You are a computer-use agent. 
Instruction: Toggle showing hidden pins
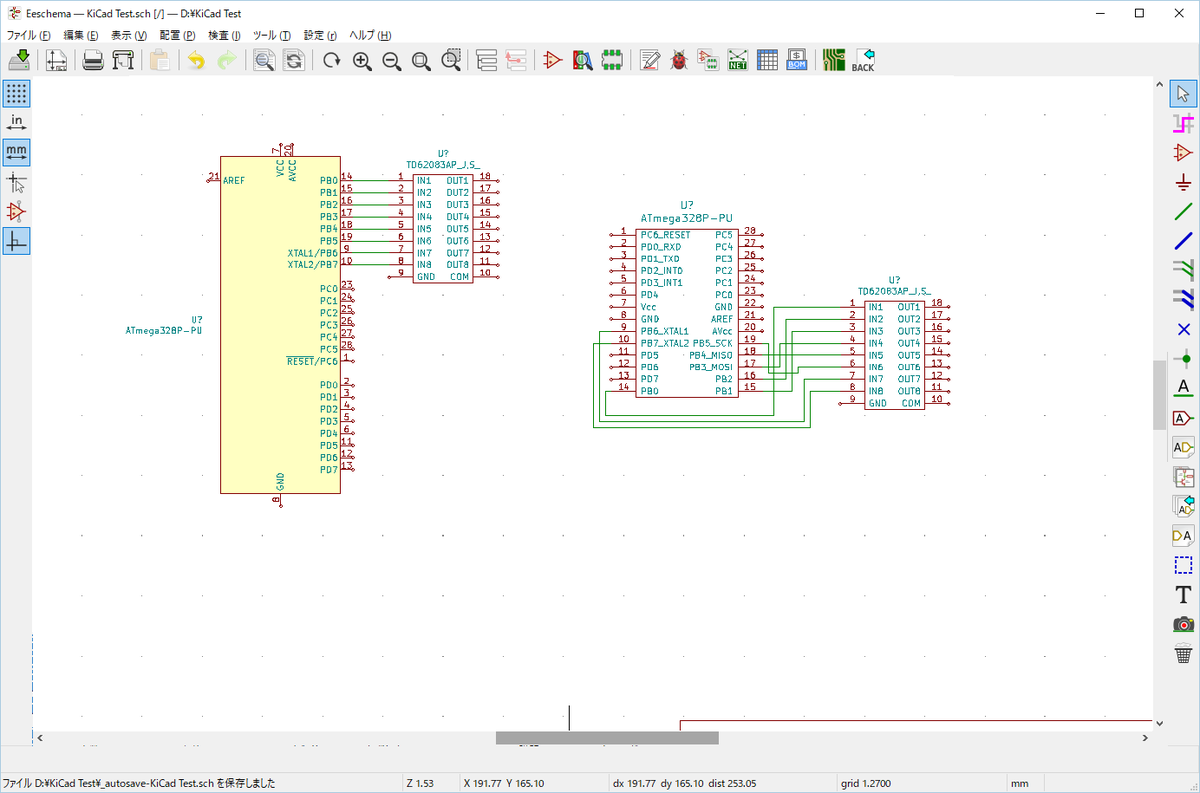[x=16, y=211]
